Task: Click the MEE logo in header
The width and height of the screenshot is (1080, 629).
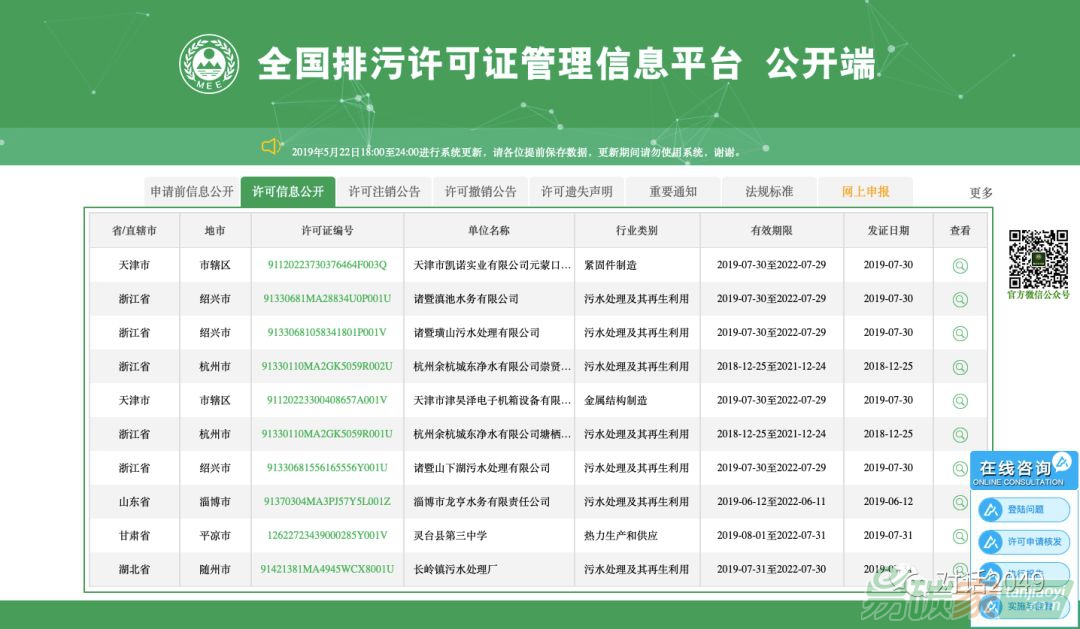Action: tap(209, 65)
